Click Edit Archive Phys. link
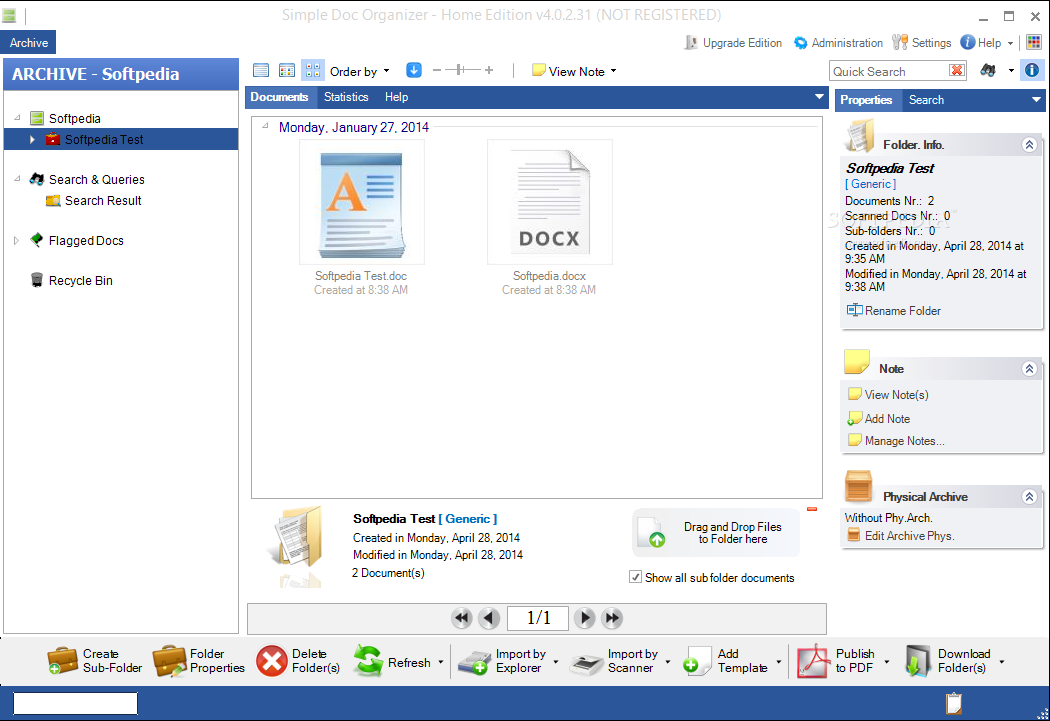 [x=901, y=536]
